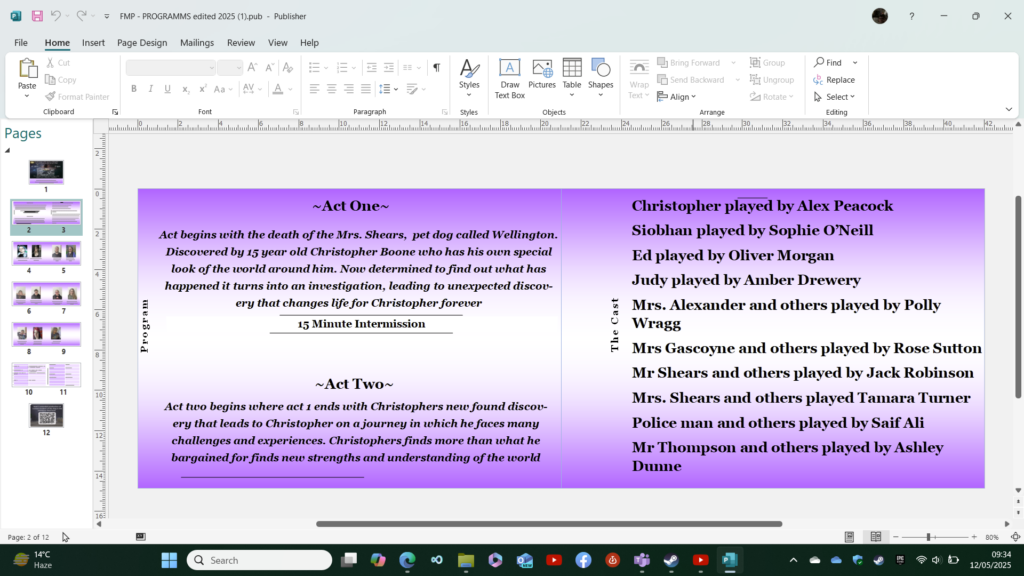Open the Styles gallery

(x=469, y=78)
